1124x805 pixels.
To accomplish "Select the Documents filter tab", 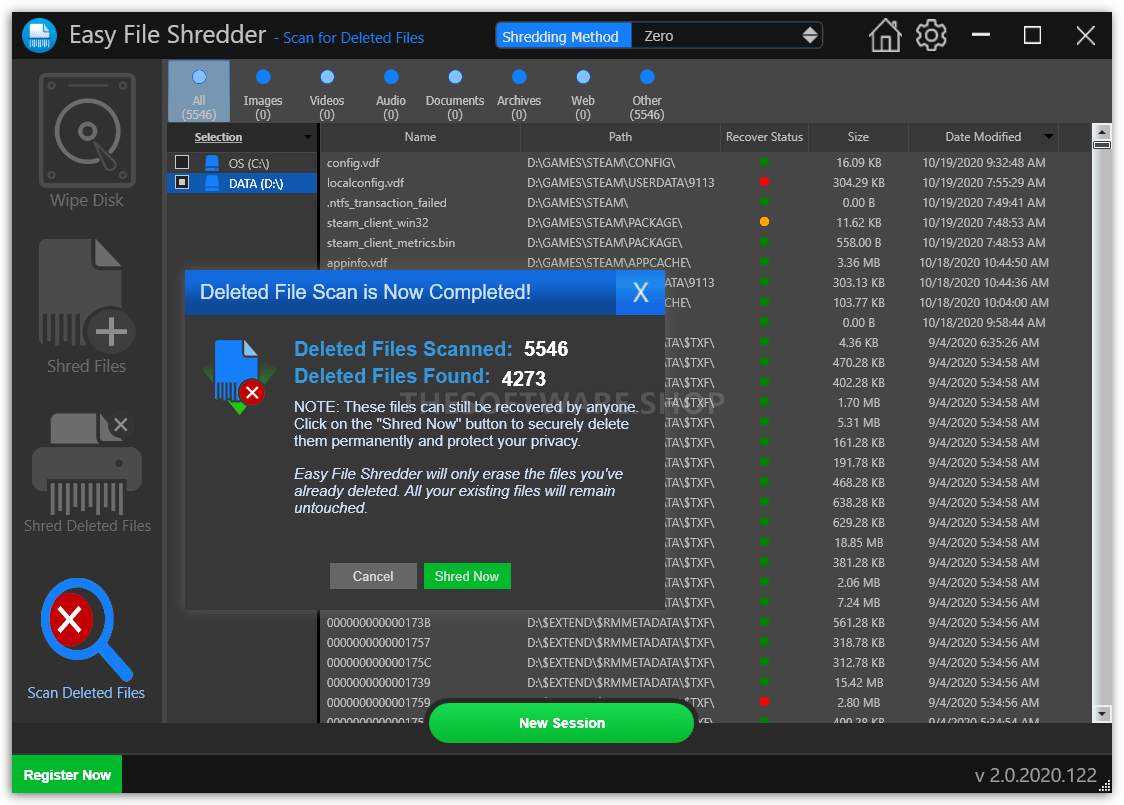I will tap(454, 92).
